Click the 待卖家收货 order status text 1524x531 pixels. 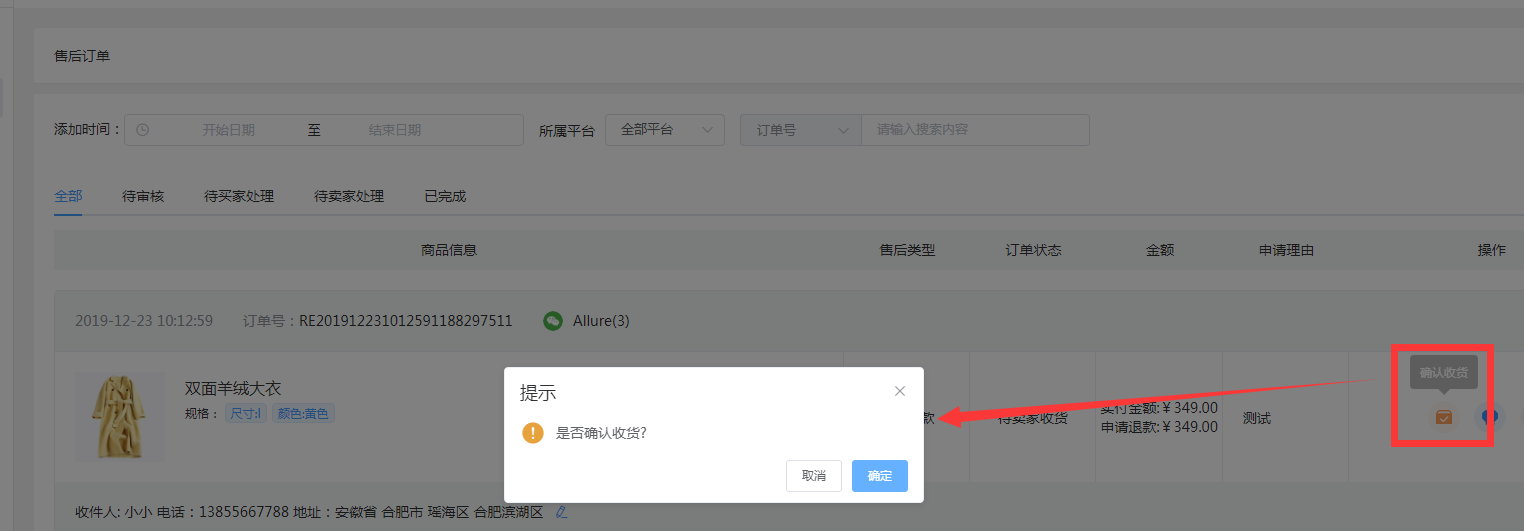point(1033,418)
